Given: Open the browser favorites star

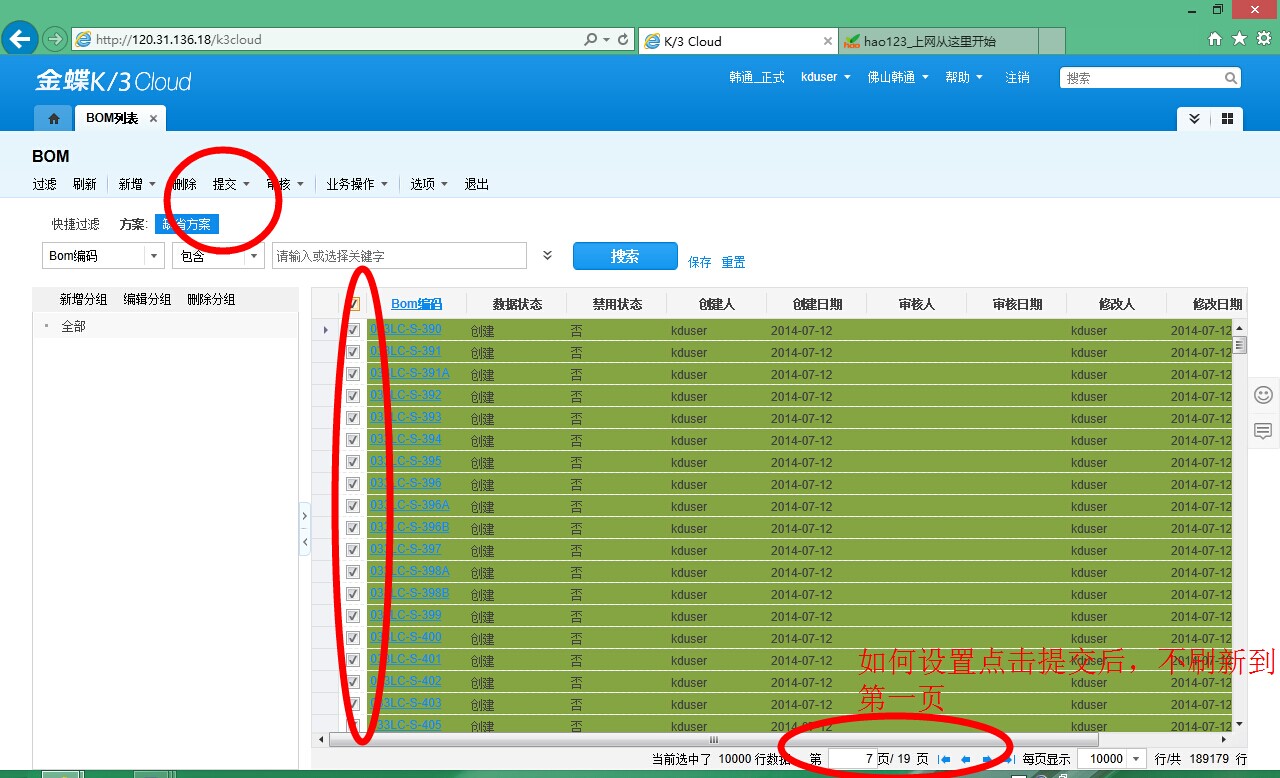Looking at the screenshot, I should pyautogui.click(x=1239, y=39).
